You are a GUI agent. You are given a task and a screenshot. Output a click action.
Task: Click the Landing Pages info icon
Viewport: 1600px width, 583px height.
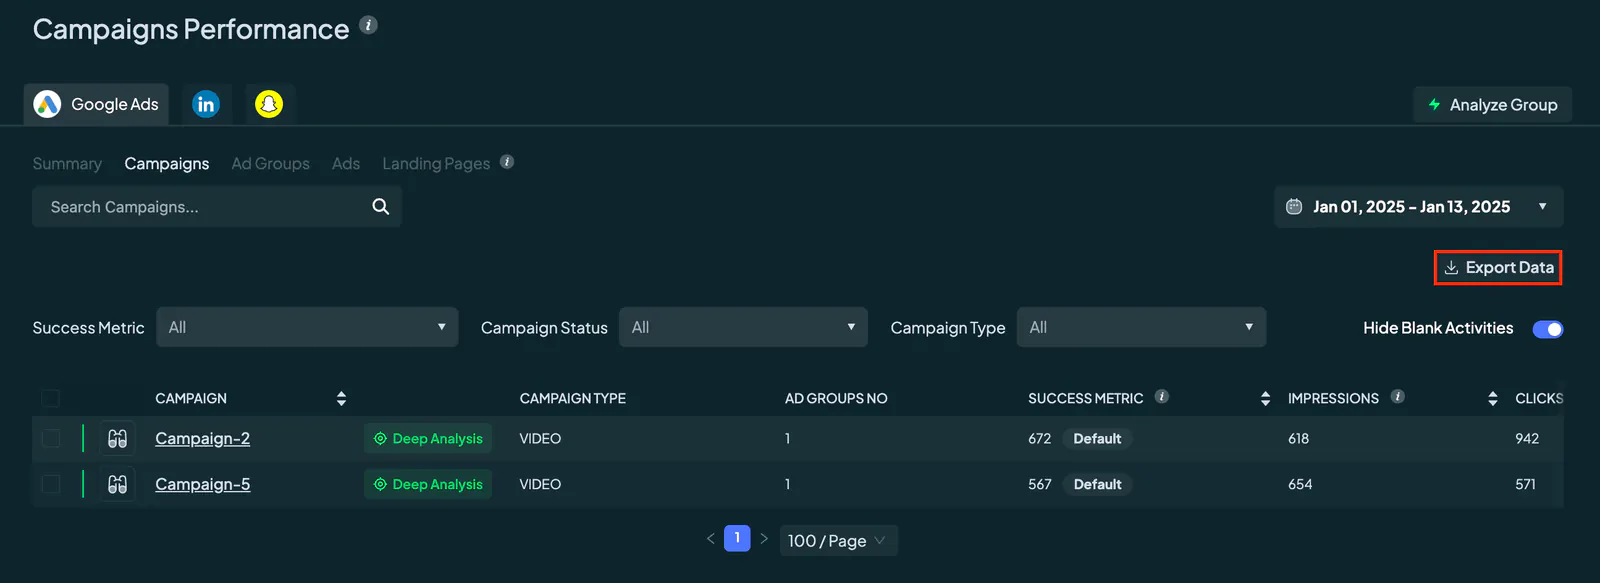[x=507, y=162]
